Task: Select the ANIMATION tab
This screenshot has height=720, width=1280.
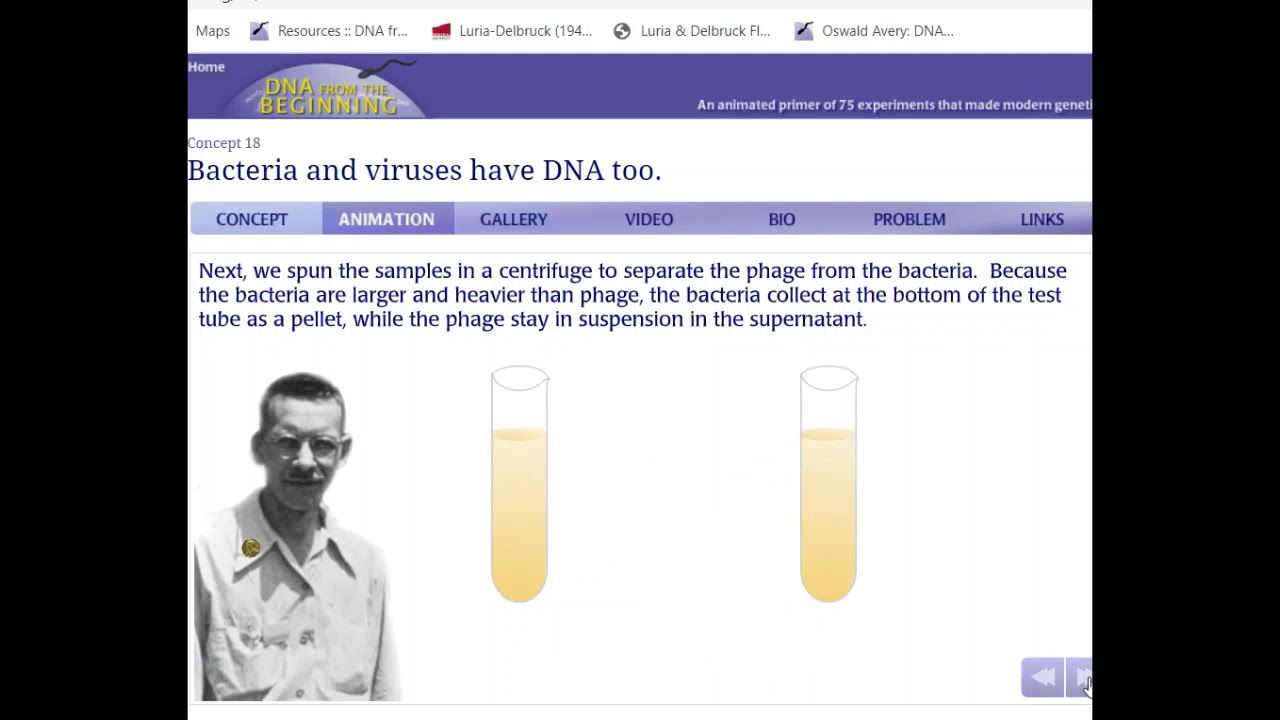Action: (387, 219)
